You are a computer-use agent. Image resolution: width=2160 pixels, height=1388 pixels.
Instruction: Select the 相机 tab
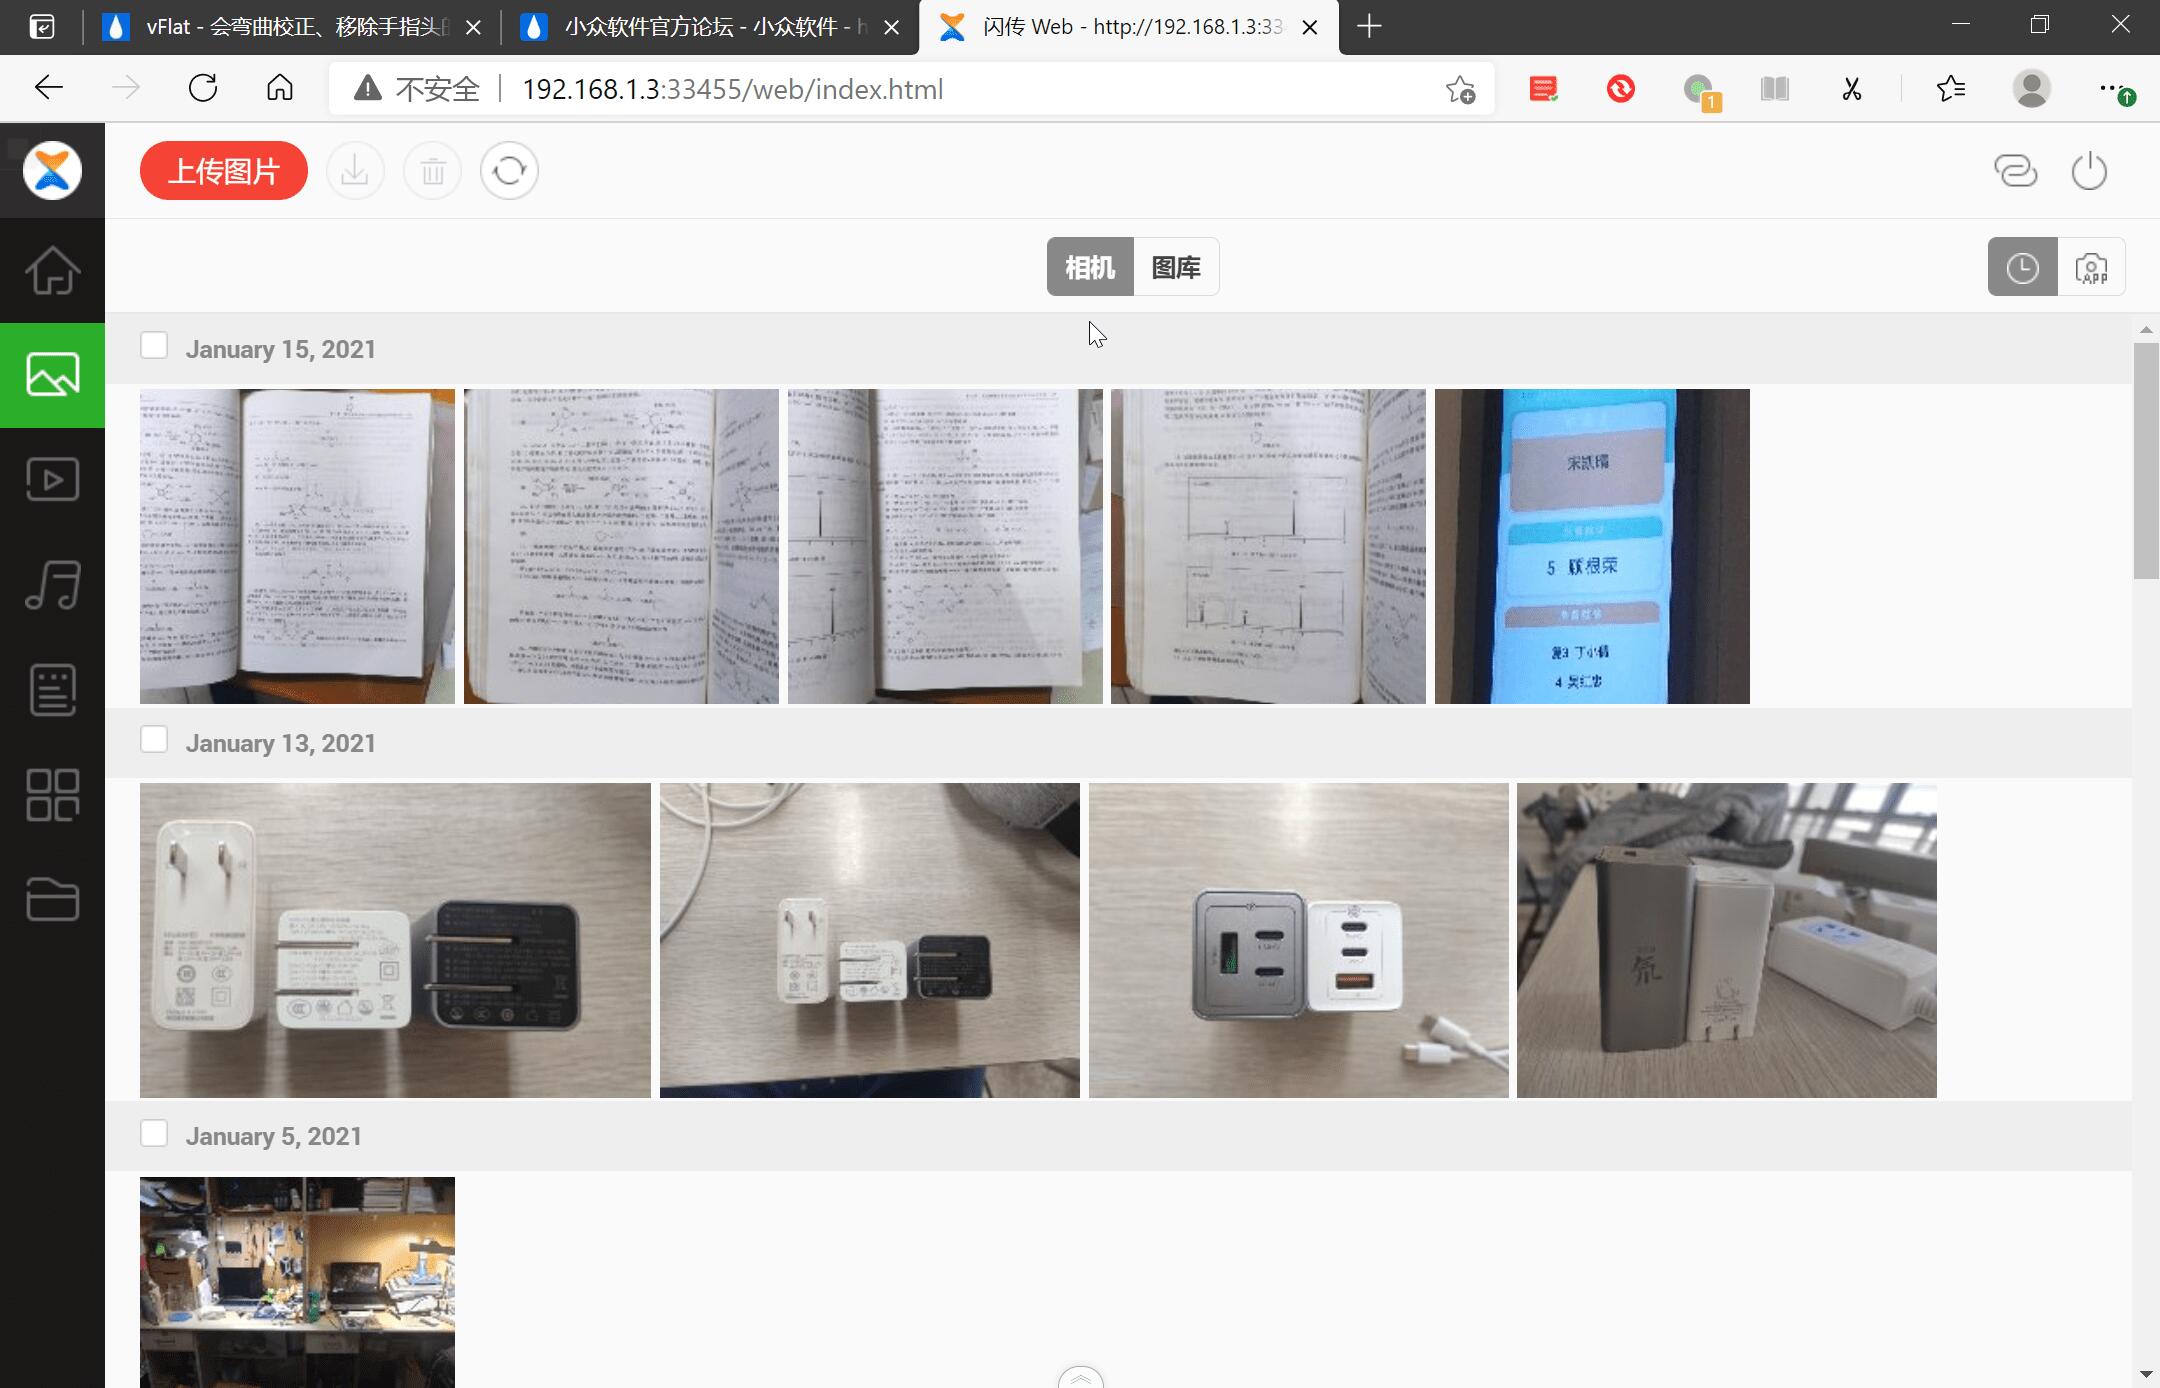pos(1090,267)
